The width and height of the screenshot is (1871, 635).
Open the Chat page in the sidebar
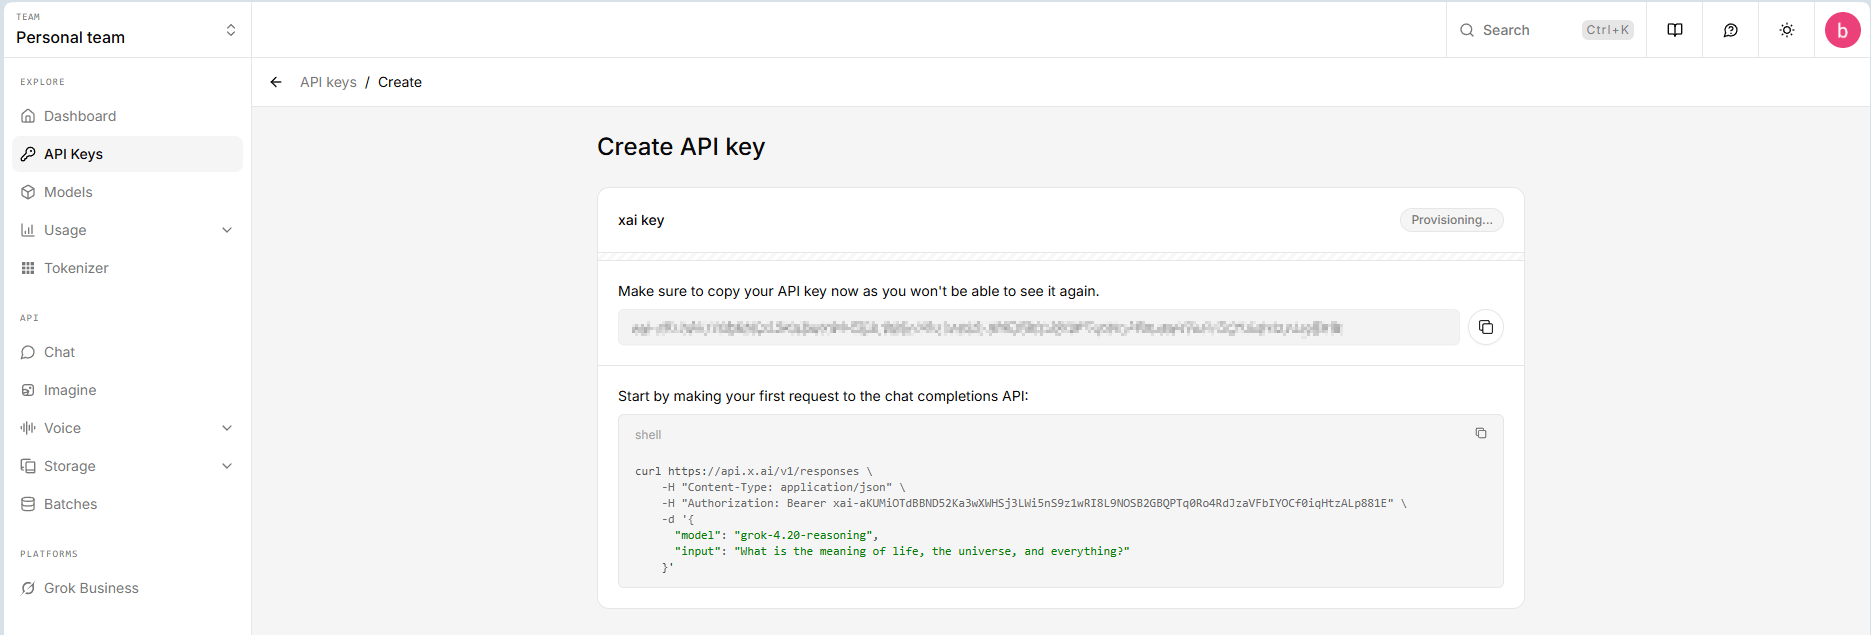click(x=59, y=352)
